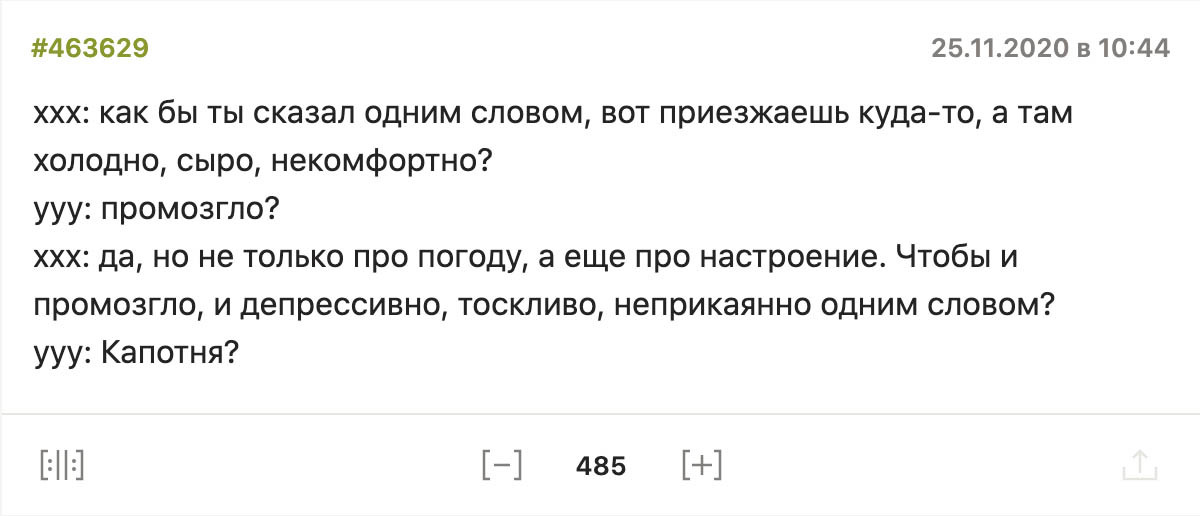This screenshot has width=1200, height=516.
Task: Click the reply 'yyy: промозгло?'
Action: pyautogui.click(x=155, y=210)
